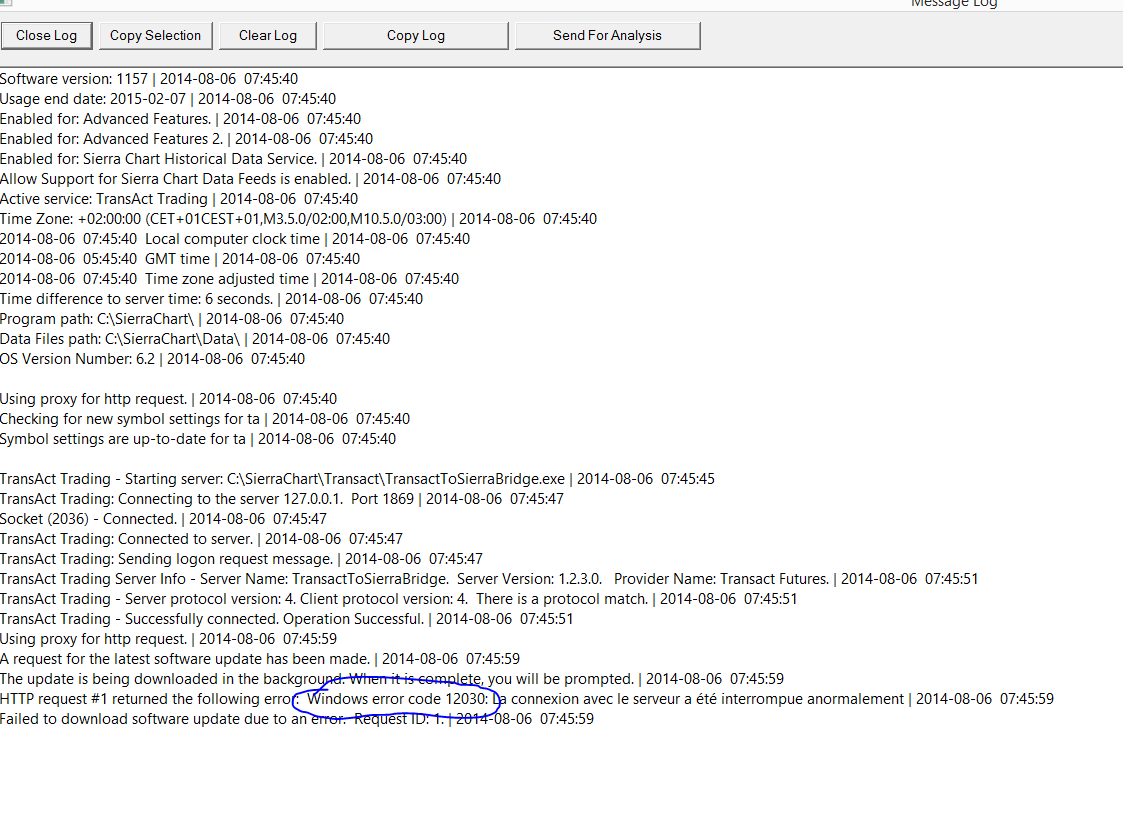
Task: Select 'Connecting to the server 127.0.0.1' line
Action: (282, 500)
